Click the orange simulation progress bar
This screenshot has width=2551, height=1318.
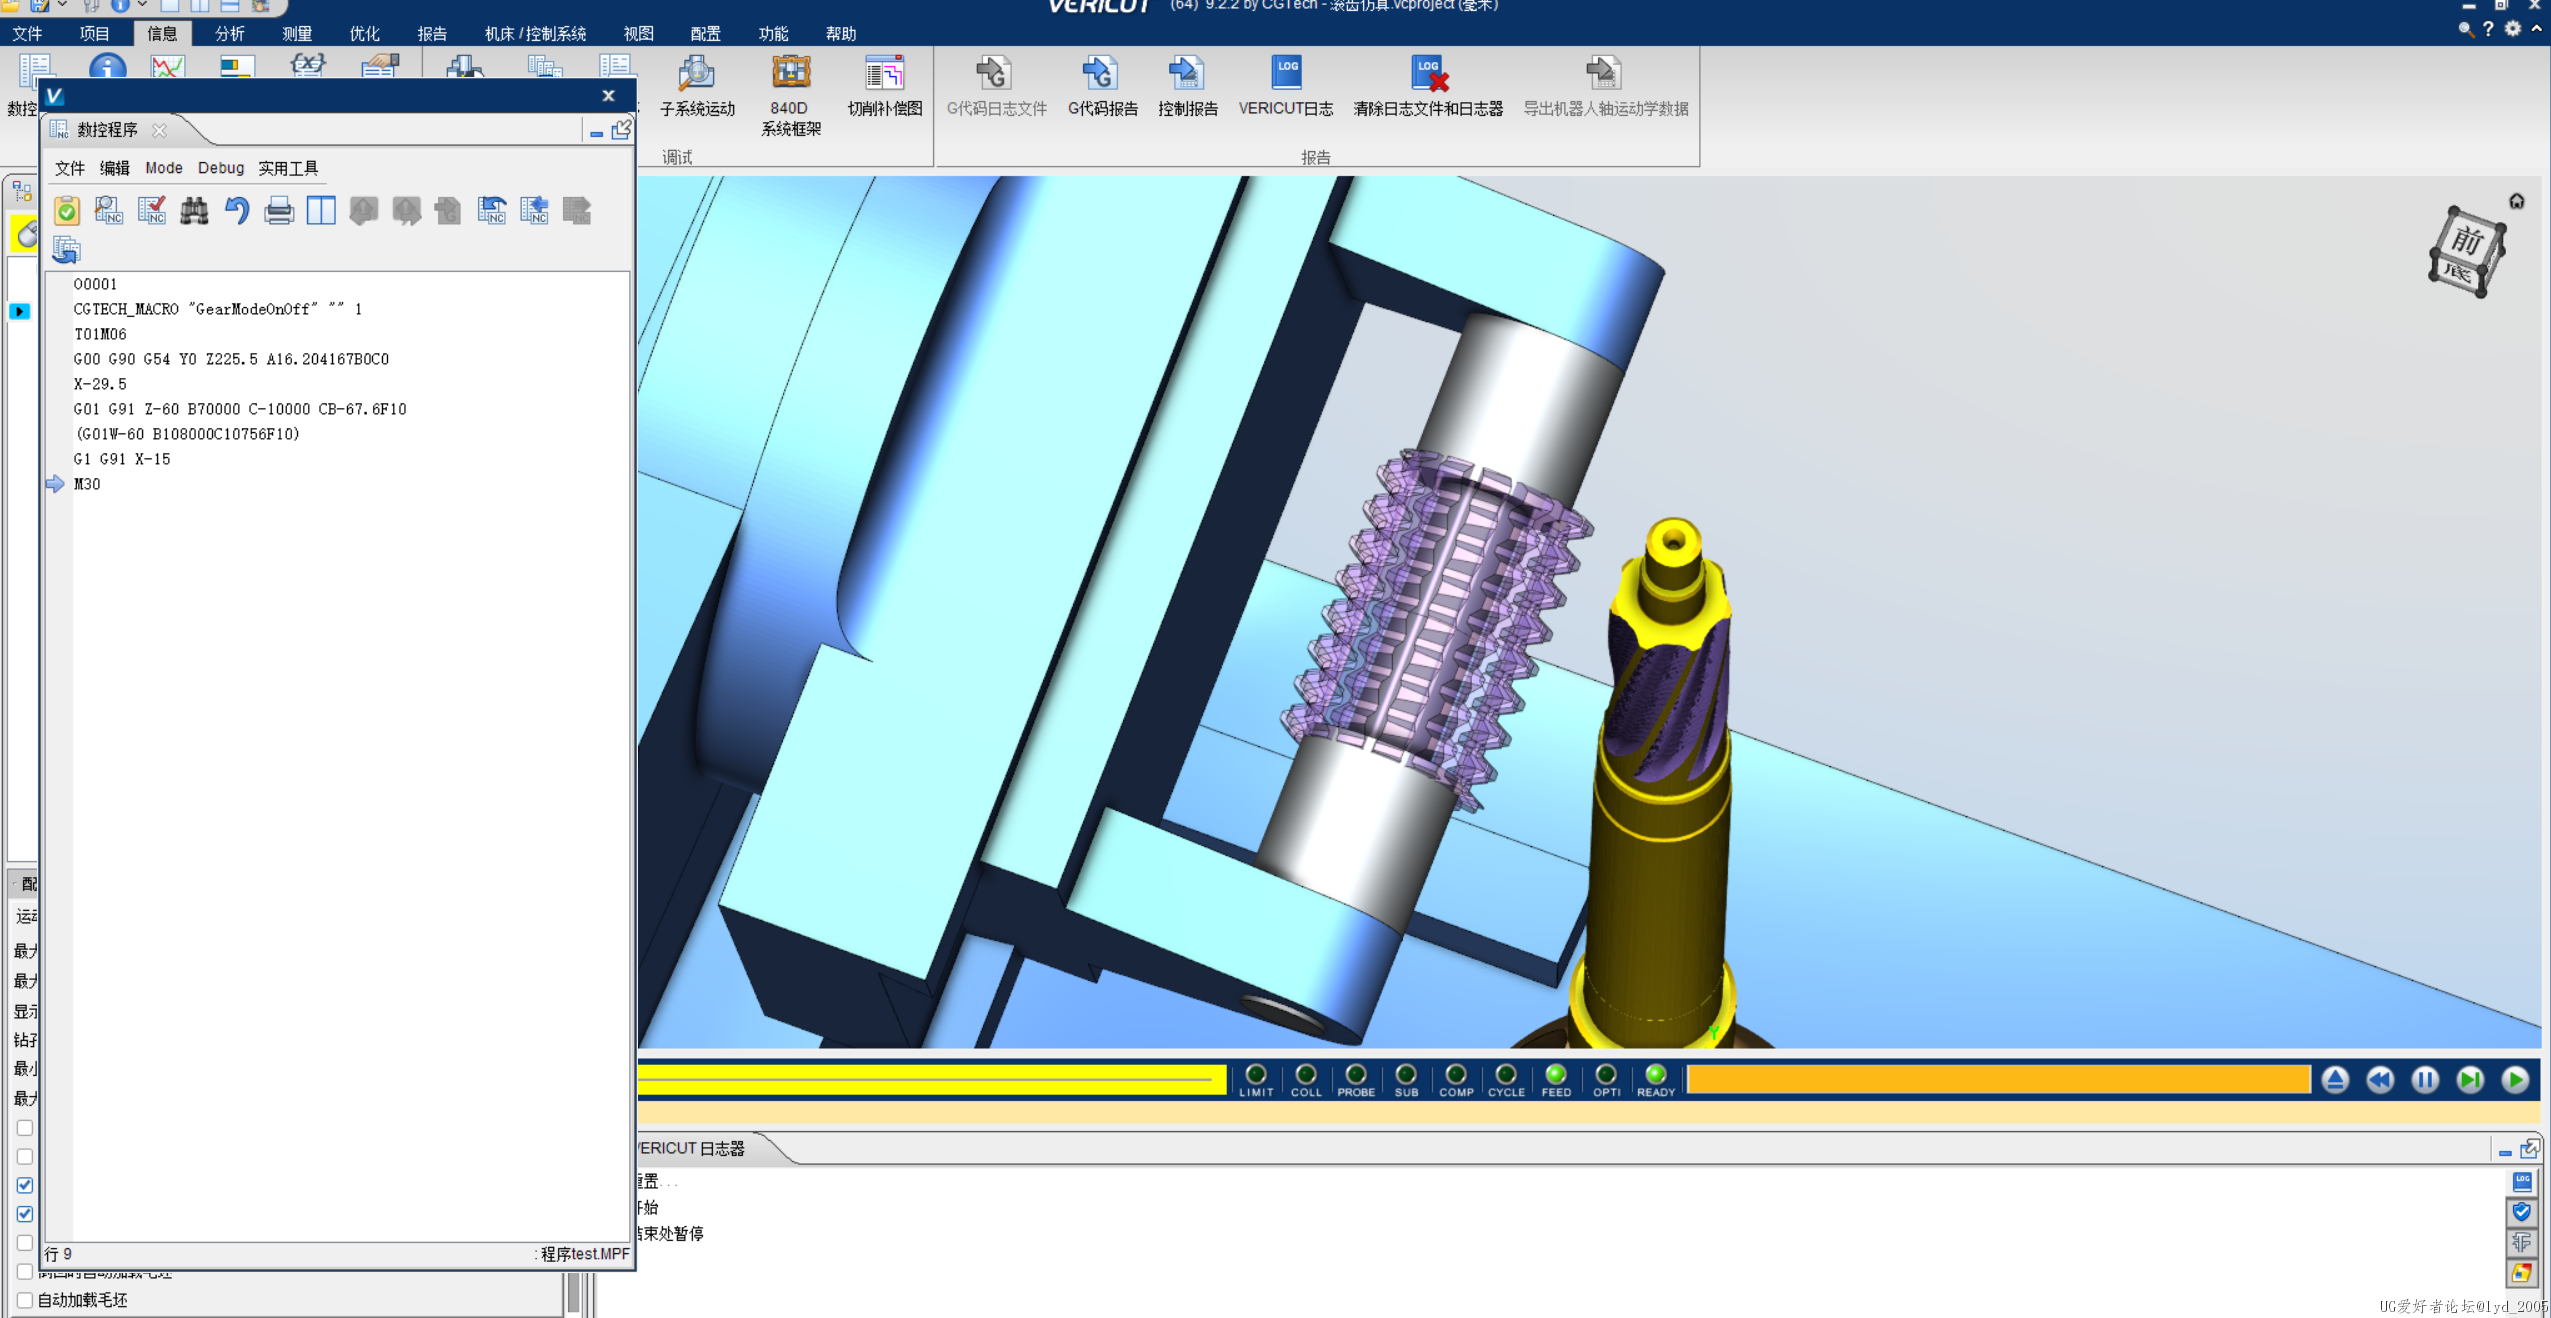point(1998,1080)
